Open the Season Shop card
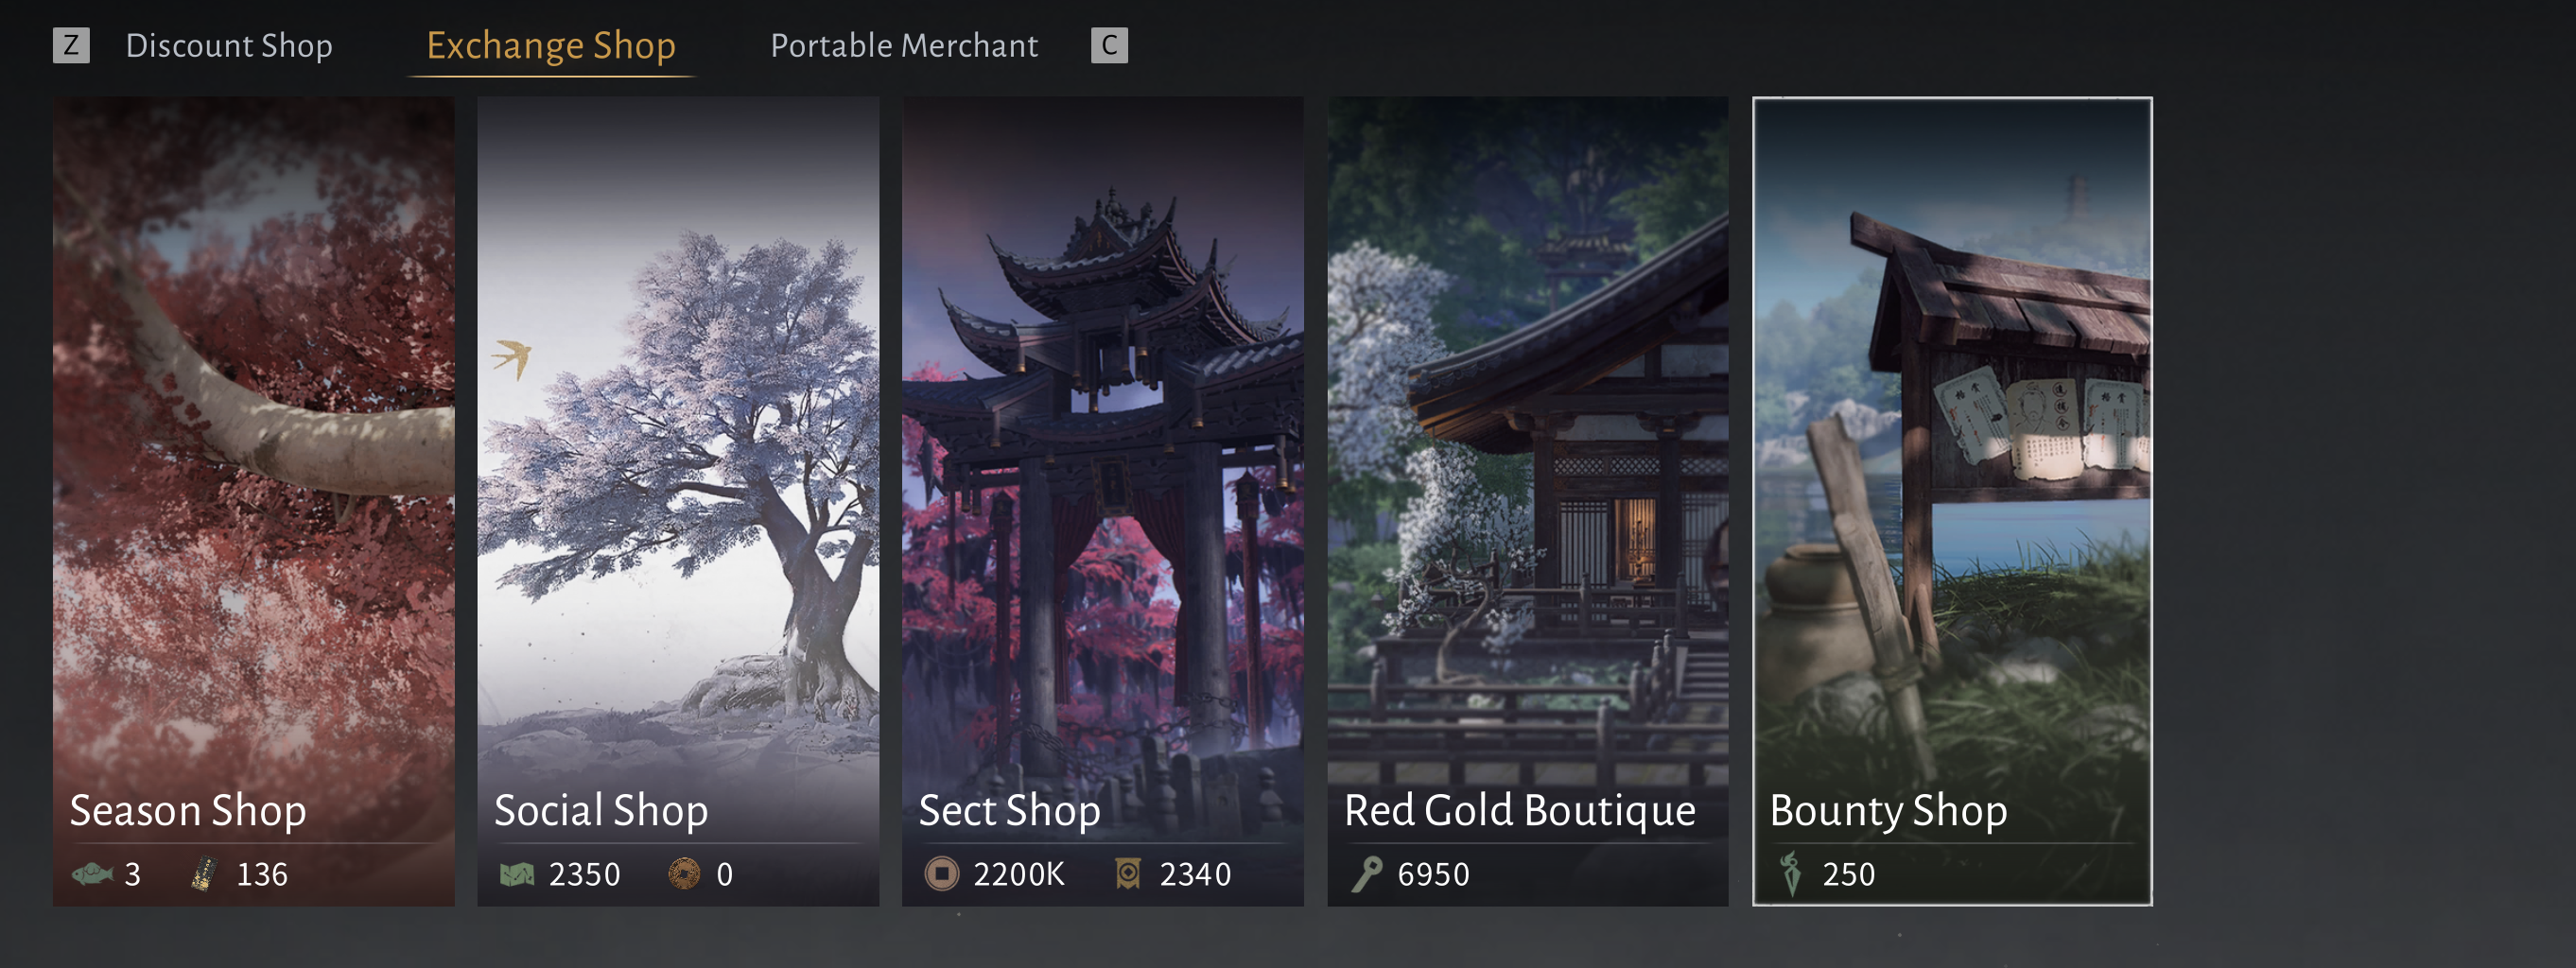The image size is (2576, 968). click(x=254, y=501)
